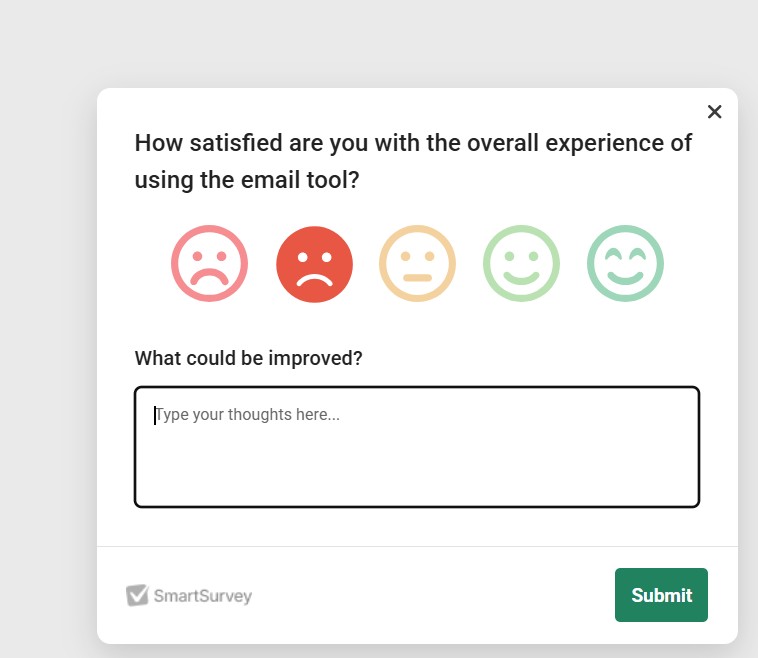Click the highlighted red sad face
The image size is (758, 658).
click(x=314, y=264)
